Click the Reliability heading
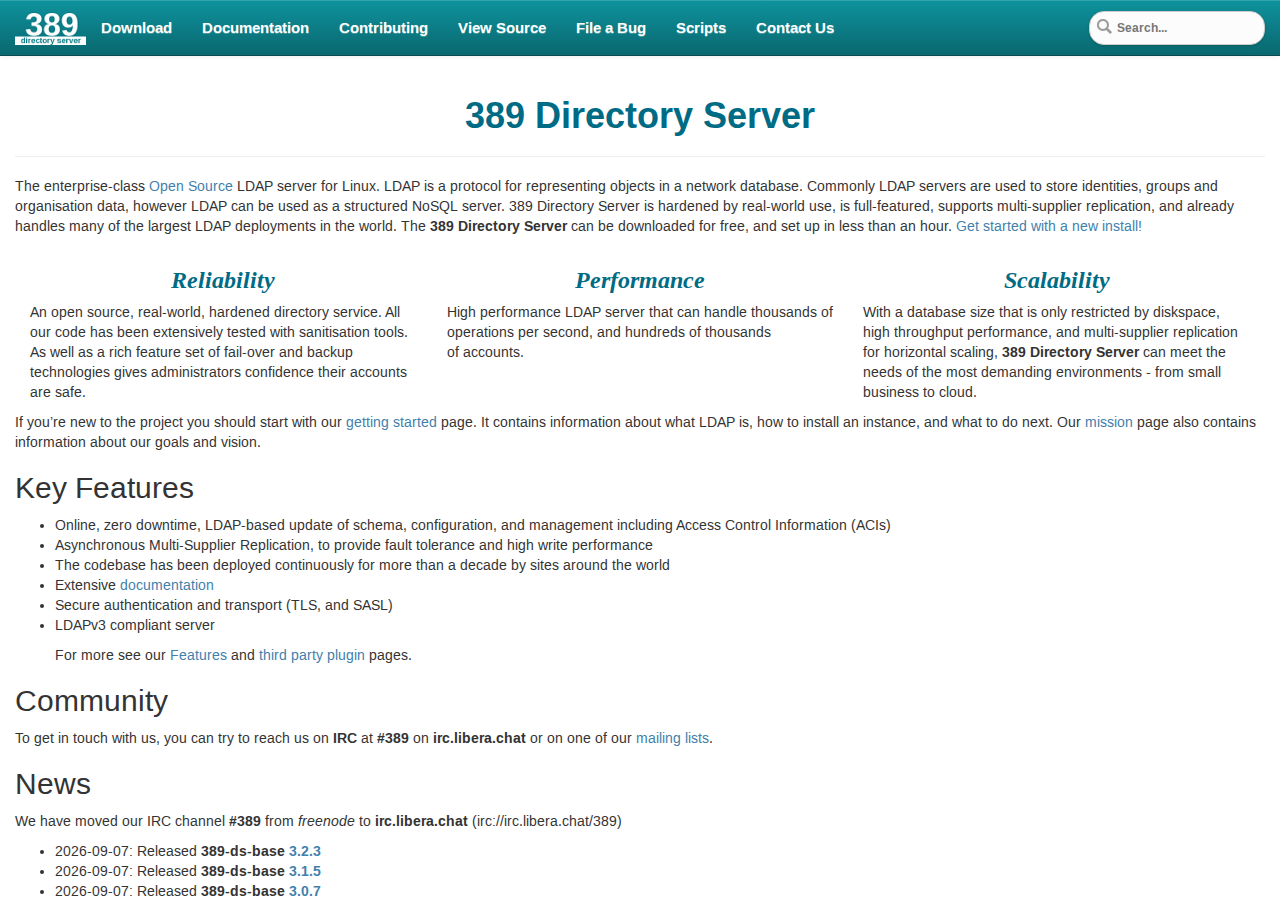Viewport: 1280px width, 900px height. [x=223, y=280]
